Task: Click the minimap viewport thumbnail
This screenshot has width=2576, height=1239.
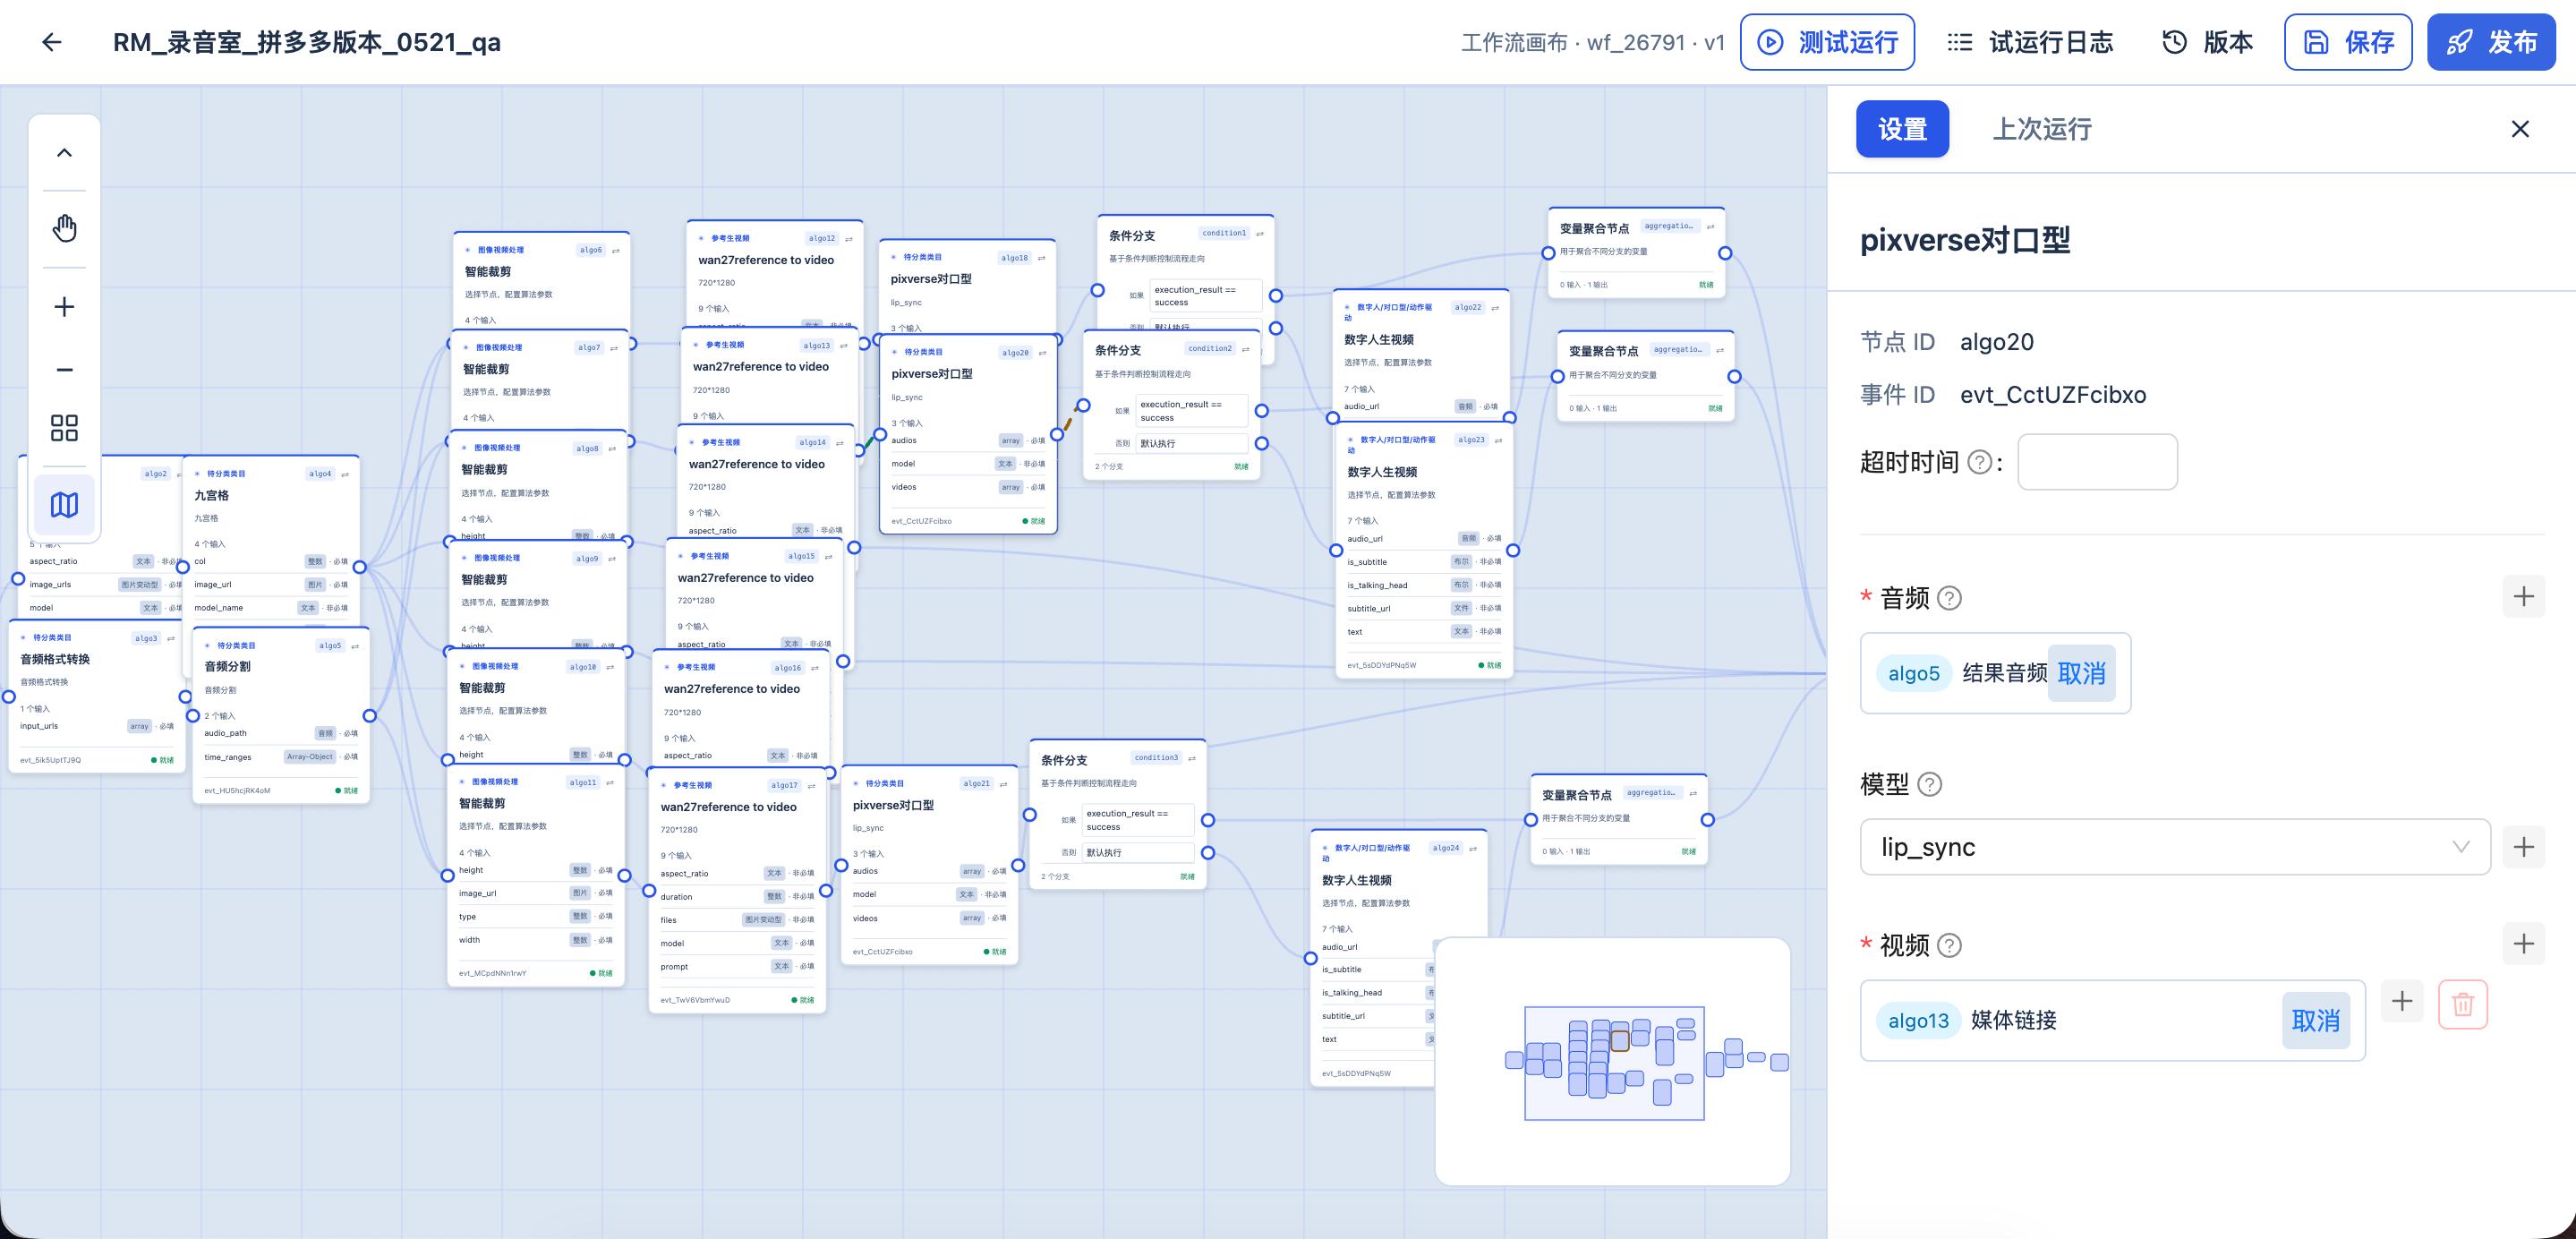Action: click(1613, 1063)
